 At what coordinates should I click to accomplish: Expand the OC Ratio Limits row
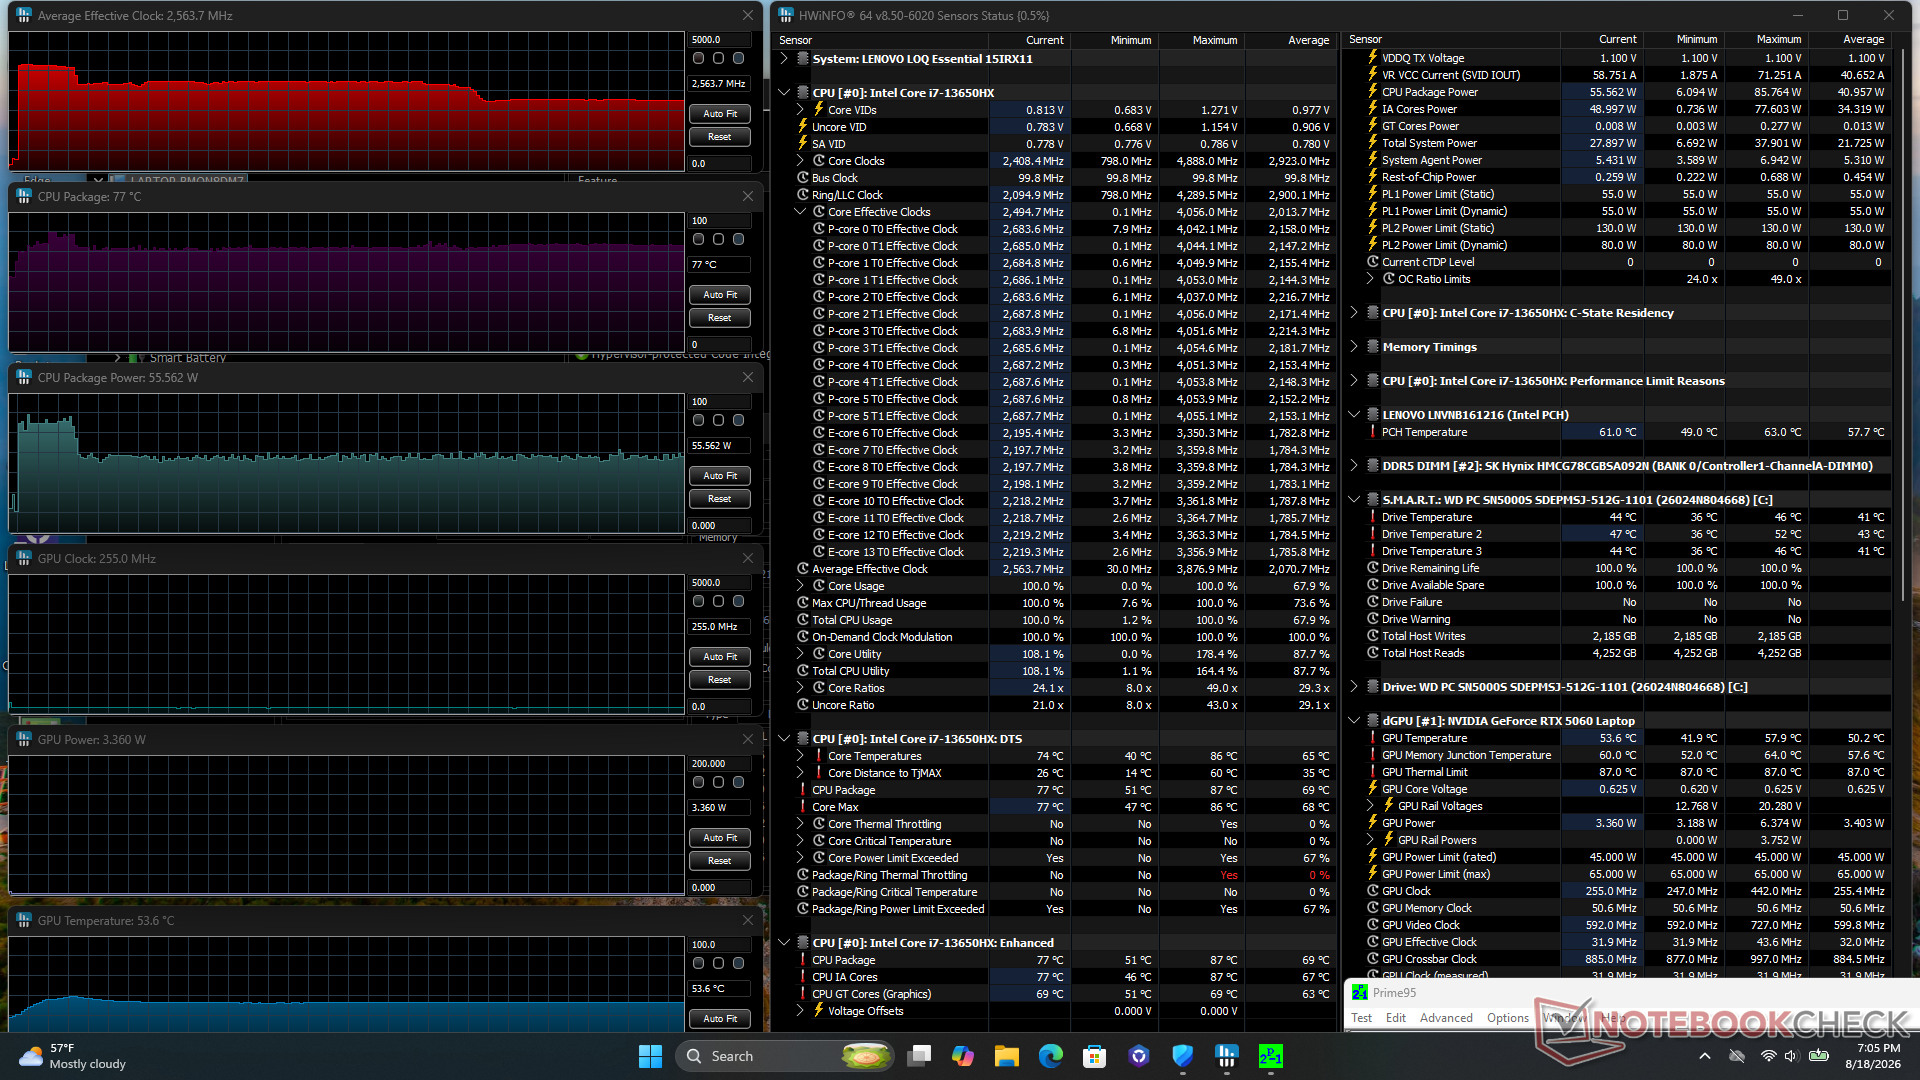[x=1370, y=279]
